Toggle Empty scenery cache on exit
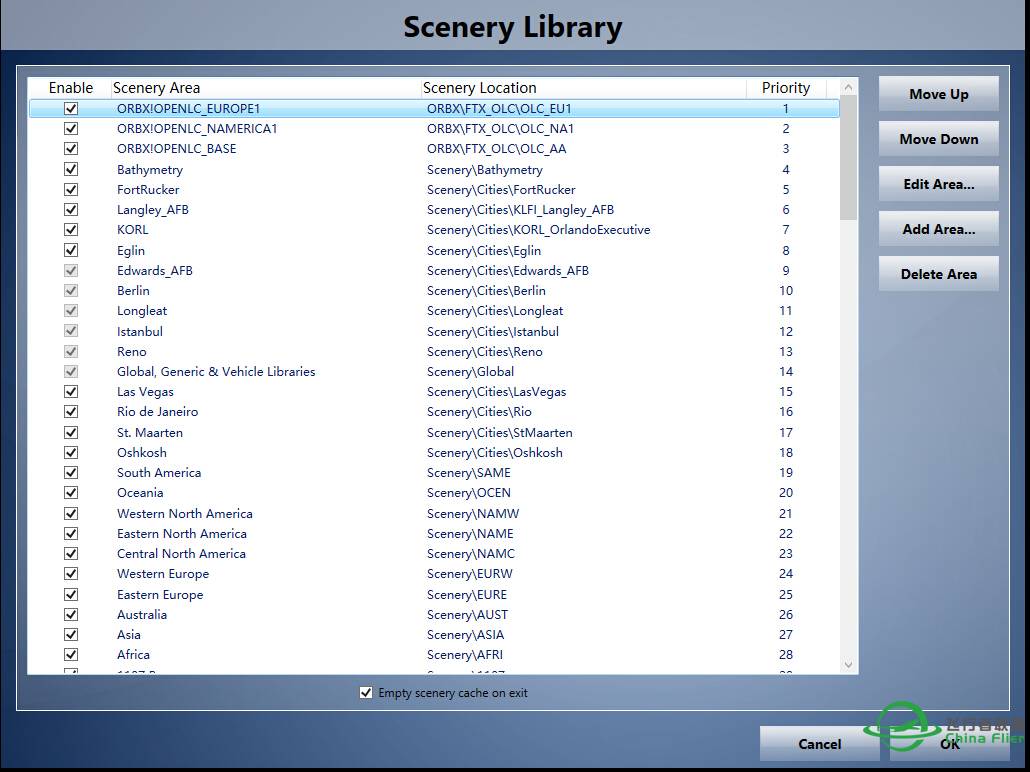 [x=366, y=693]
